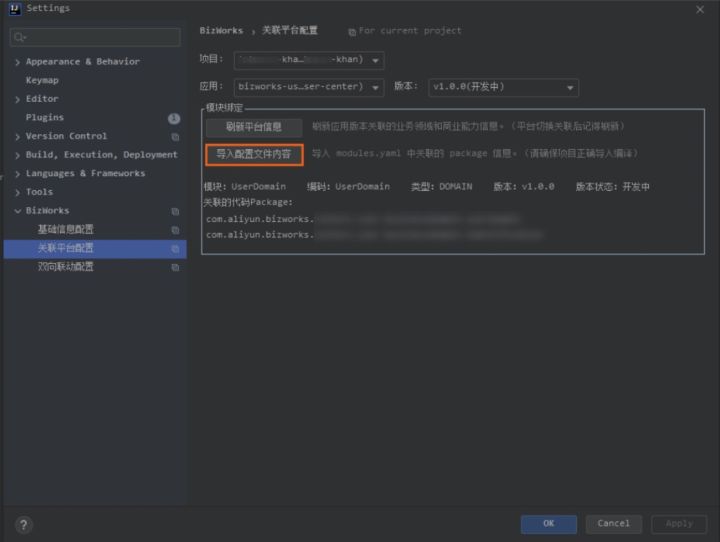The width and height of the screenshot is (720, 542).
Task: Click the project-scope icon beside 双向联动配置
Action: coord(175,267)
